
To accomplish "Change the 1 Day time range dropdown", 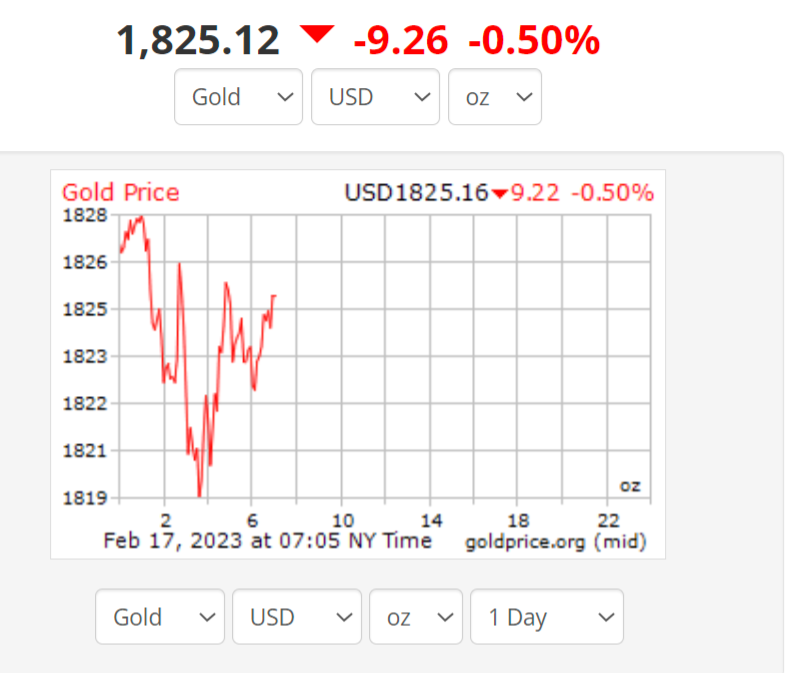I will tap(546, 617).
